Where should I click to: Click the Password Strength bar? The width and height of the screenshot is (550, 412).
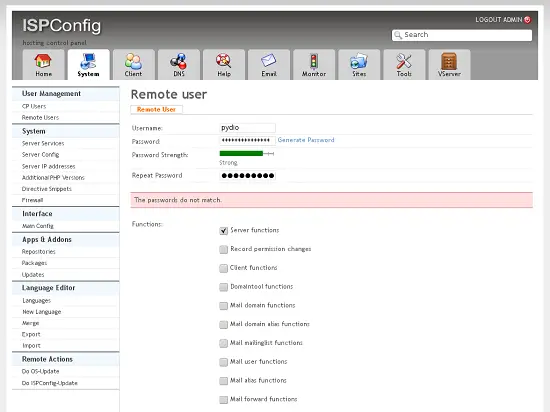[247, 154]
